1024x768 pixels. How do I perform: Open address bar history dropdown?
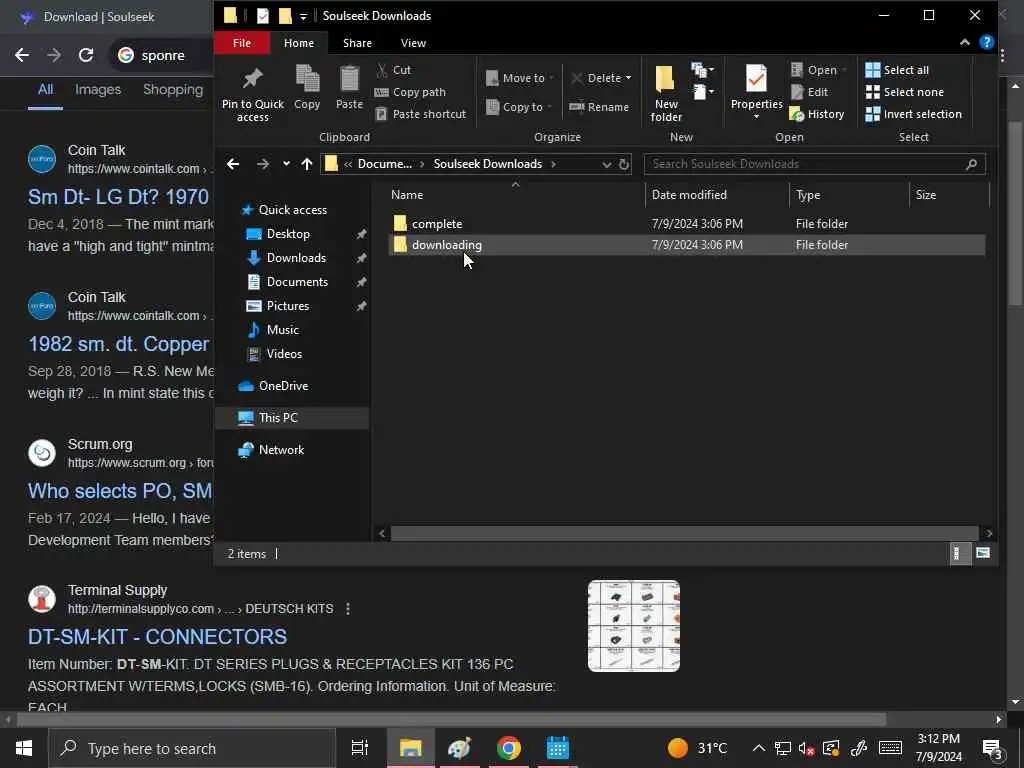coord(607,165)
